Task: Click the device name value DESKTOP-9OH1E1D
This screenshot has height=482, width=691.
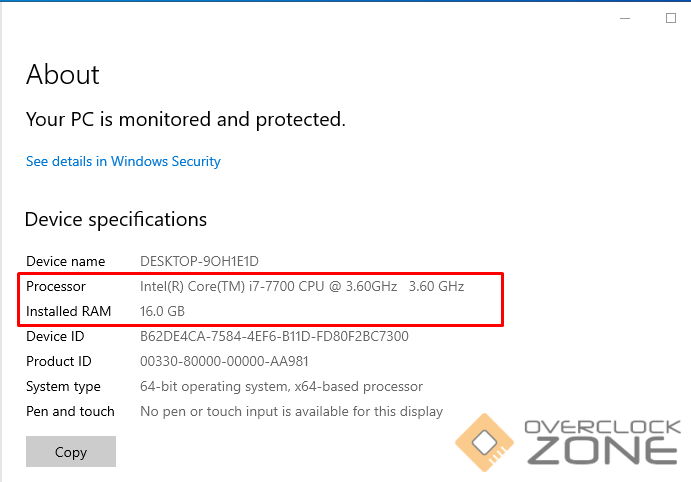Action: click(199, 261)
